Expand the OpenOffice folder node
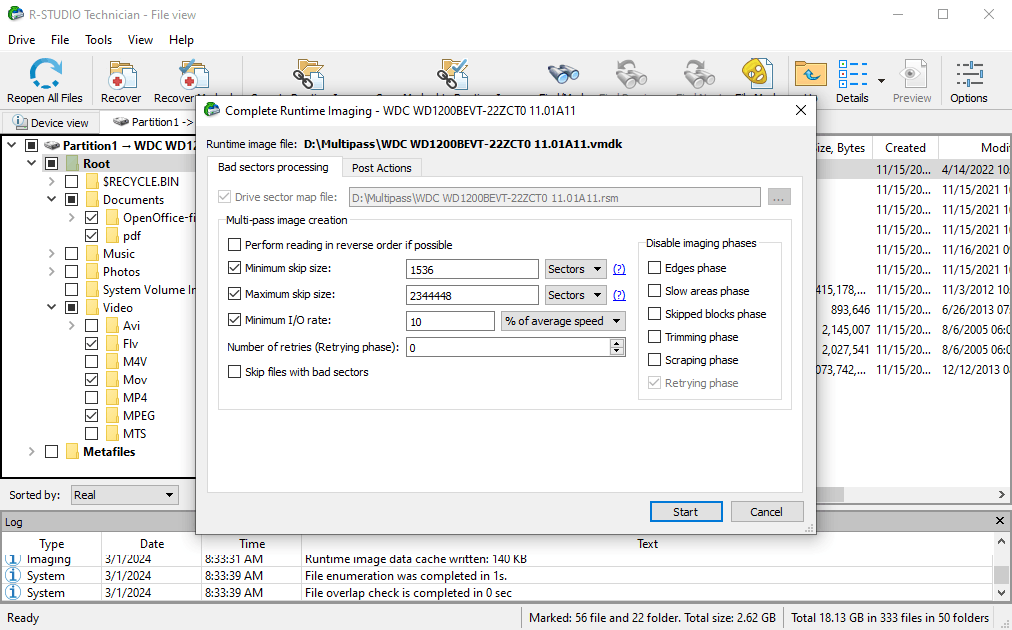The image size is (1012, 630). tap(72, 218)
